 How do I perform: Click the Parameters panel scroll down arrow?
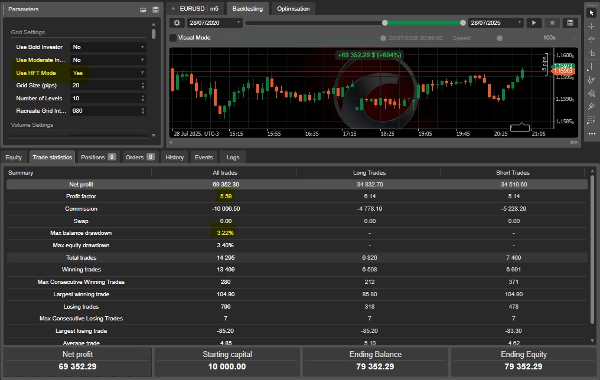(153, 135)
